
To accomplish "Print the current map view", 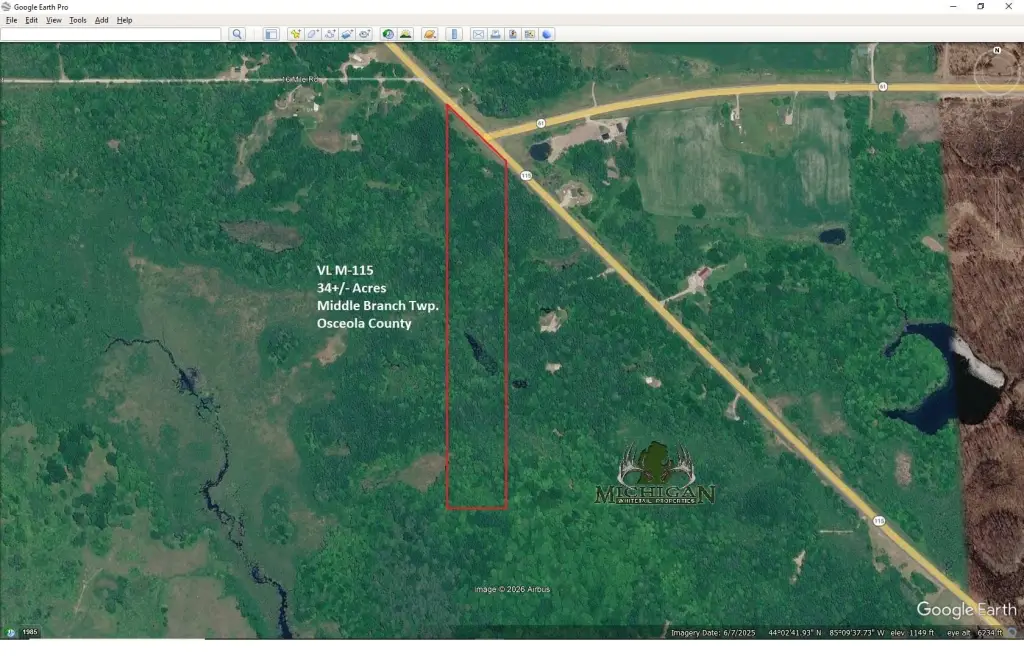I will (x=495, y=34).
